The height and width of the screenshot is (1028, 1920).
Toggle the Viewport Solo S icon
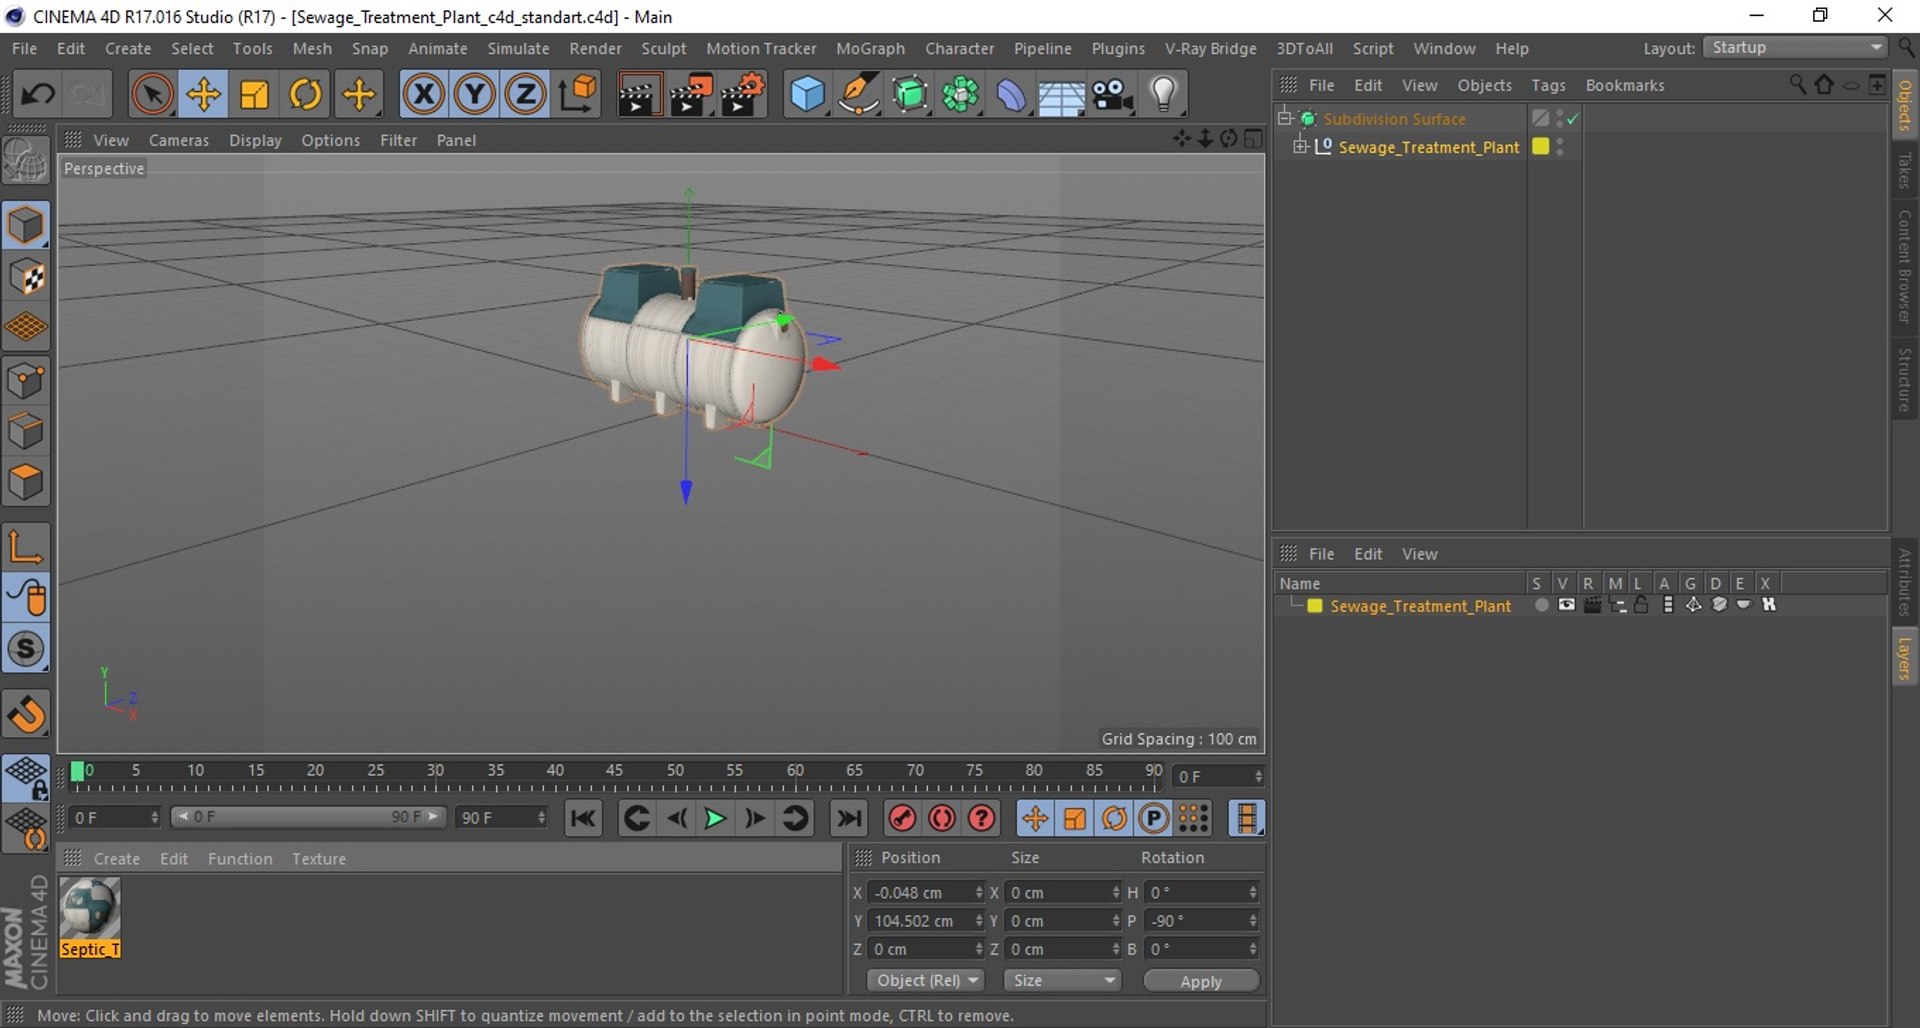pos(26,649)
